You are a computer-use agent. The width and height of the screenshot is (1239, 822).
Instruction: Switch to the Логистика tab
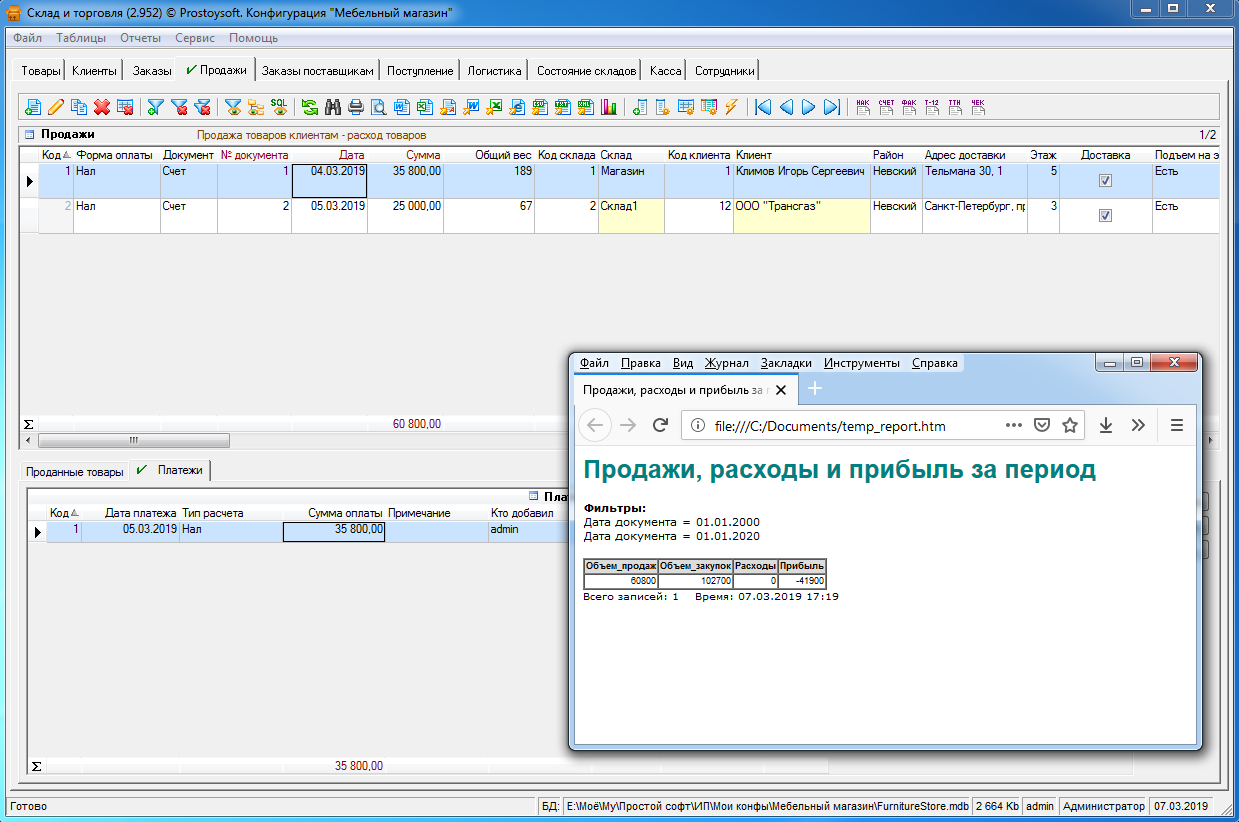coord(495,71)
